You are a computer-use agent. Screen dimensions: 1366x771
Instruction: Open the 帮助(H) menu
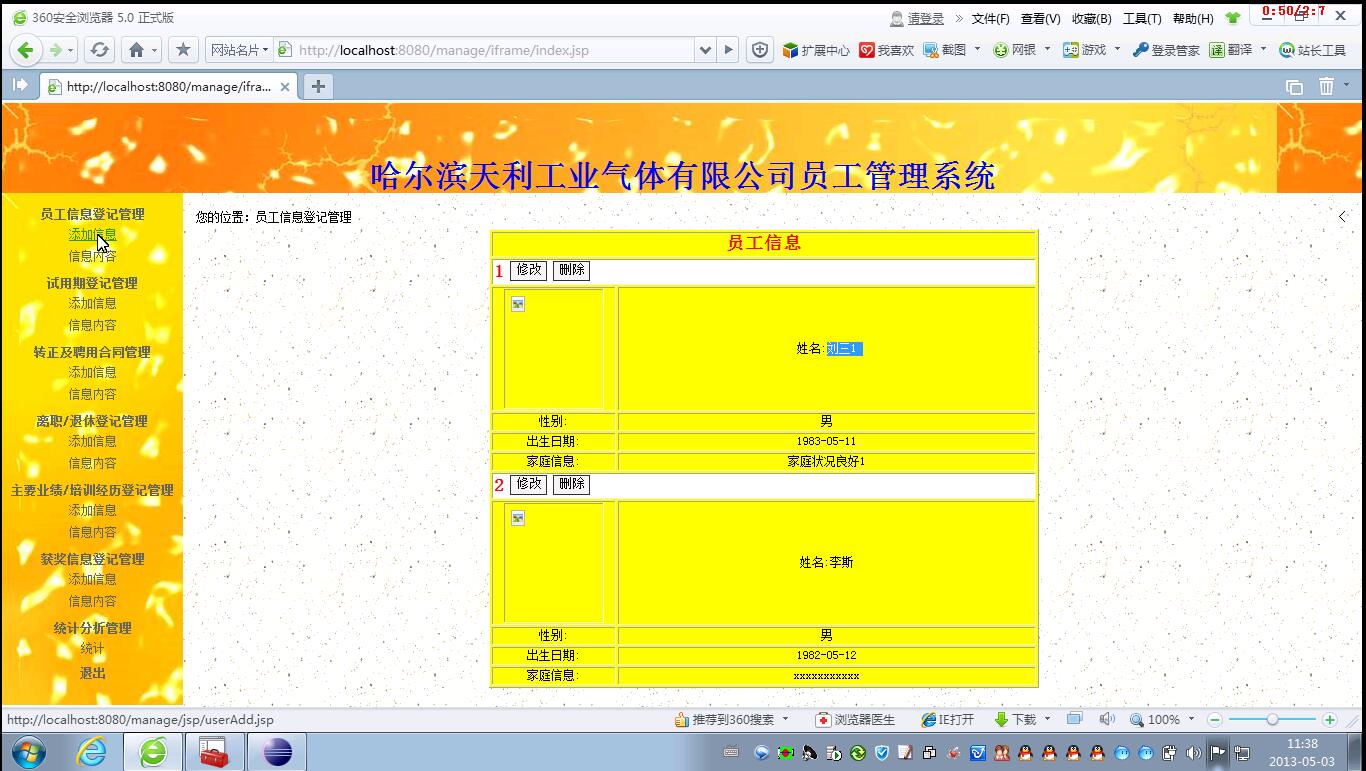click(x=1193, y=19)
